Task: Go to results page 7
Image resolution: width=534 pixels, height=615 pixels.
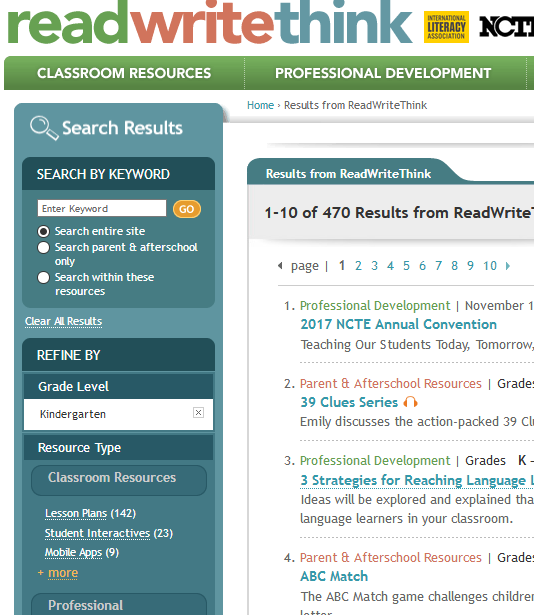Action: tap(439, 266)
